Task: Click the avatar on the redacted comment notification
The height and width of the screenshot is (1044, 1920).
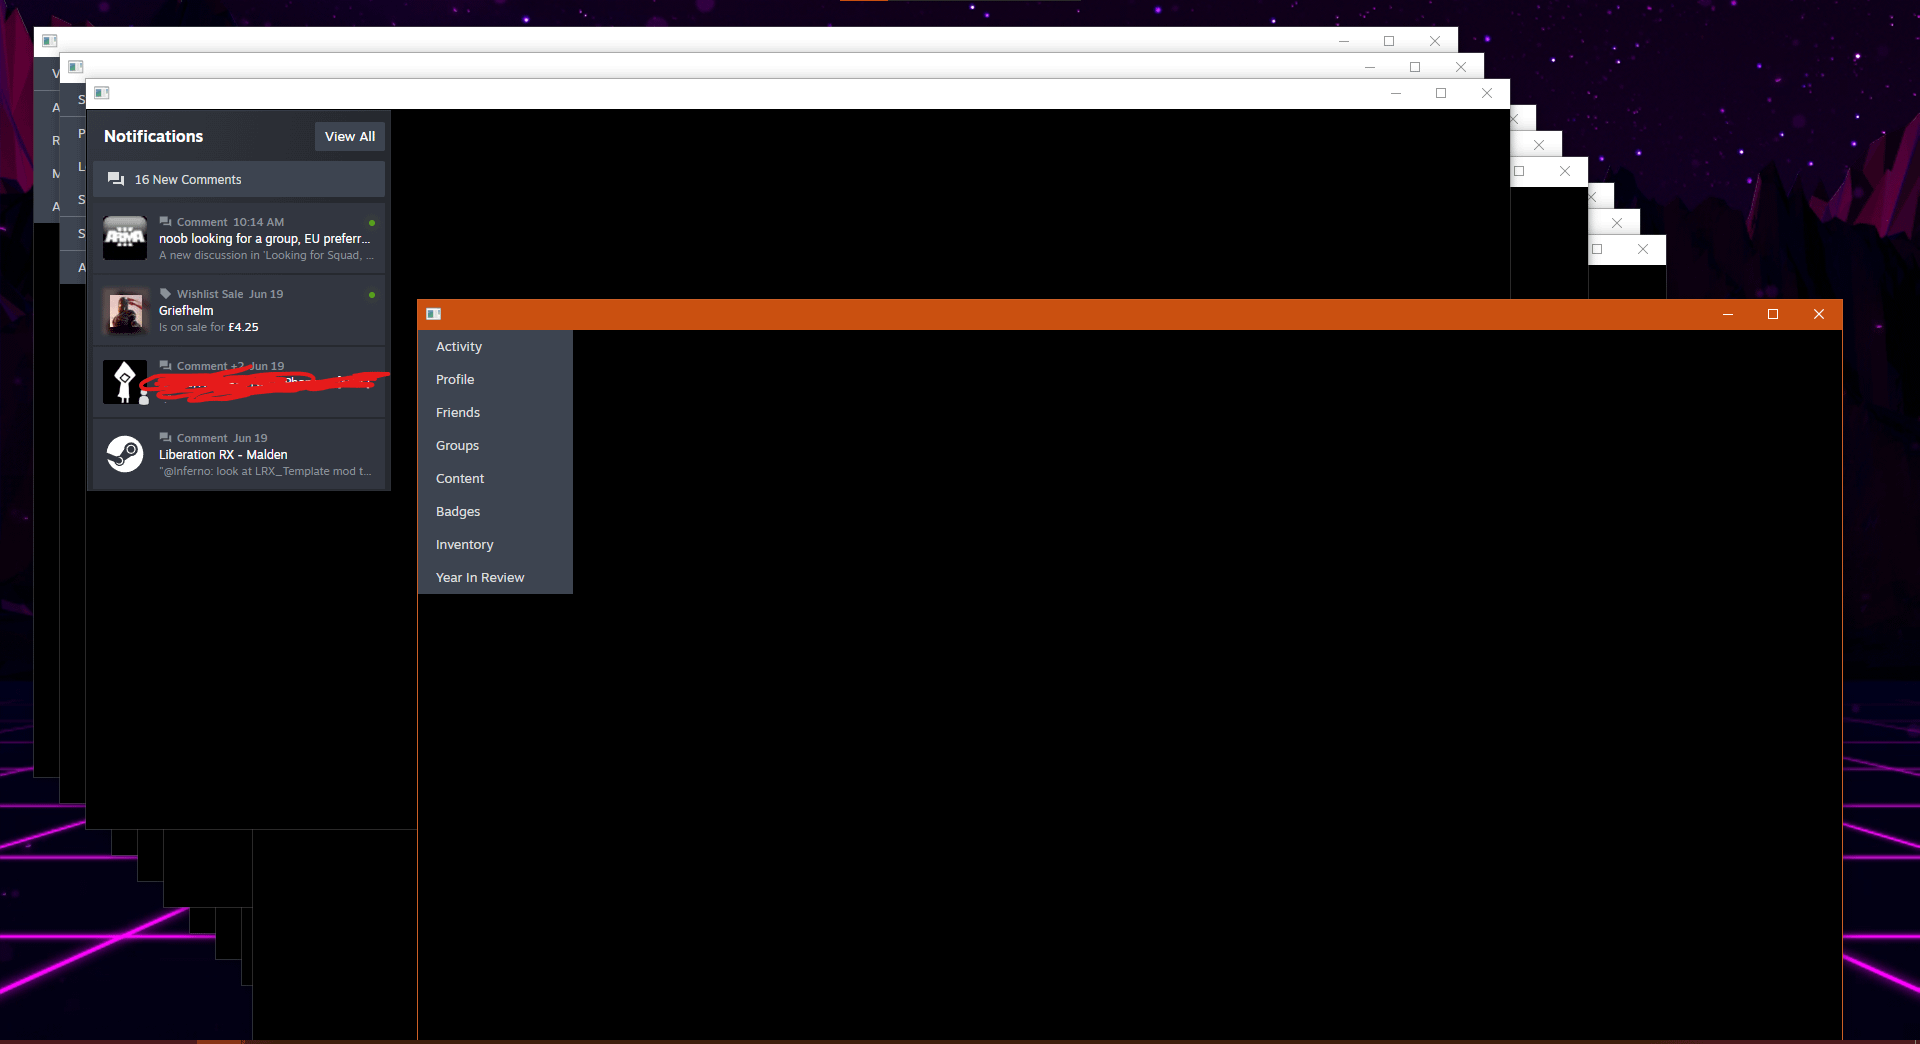Action: tap(125, 382)
